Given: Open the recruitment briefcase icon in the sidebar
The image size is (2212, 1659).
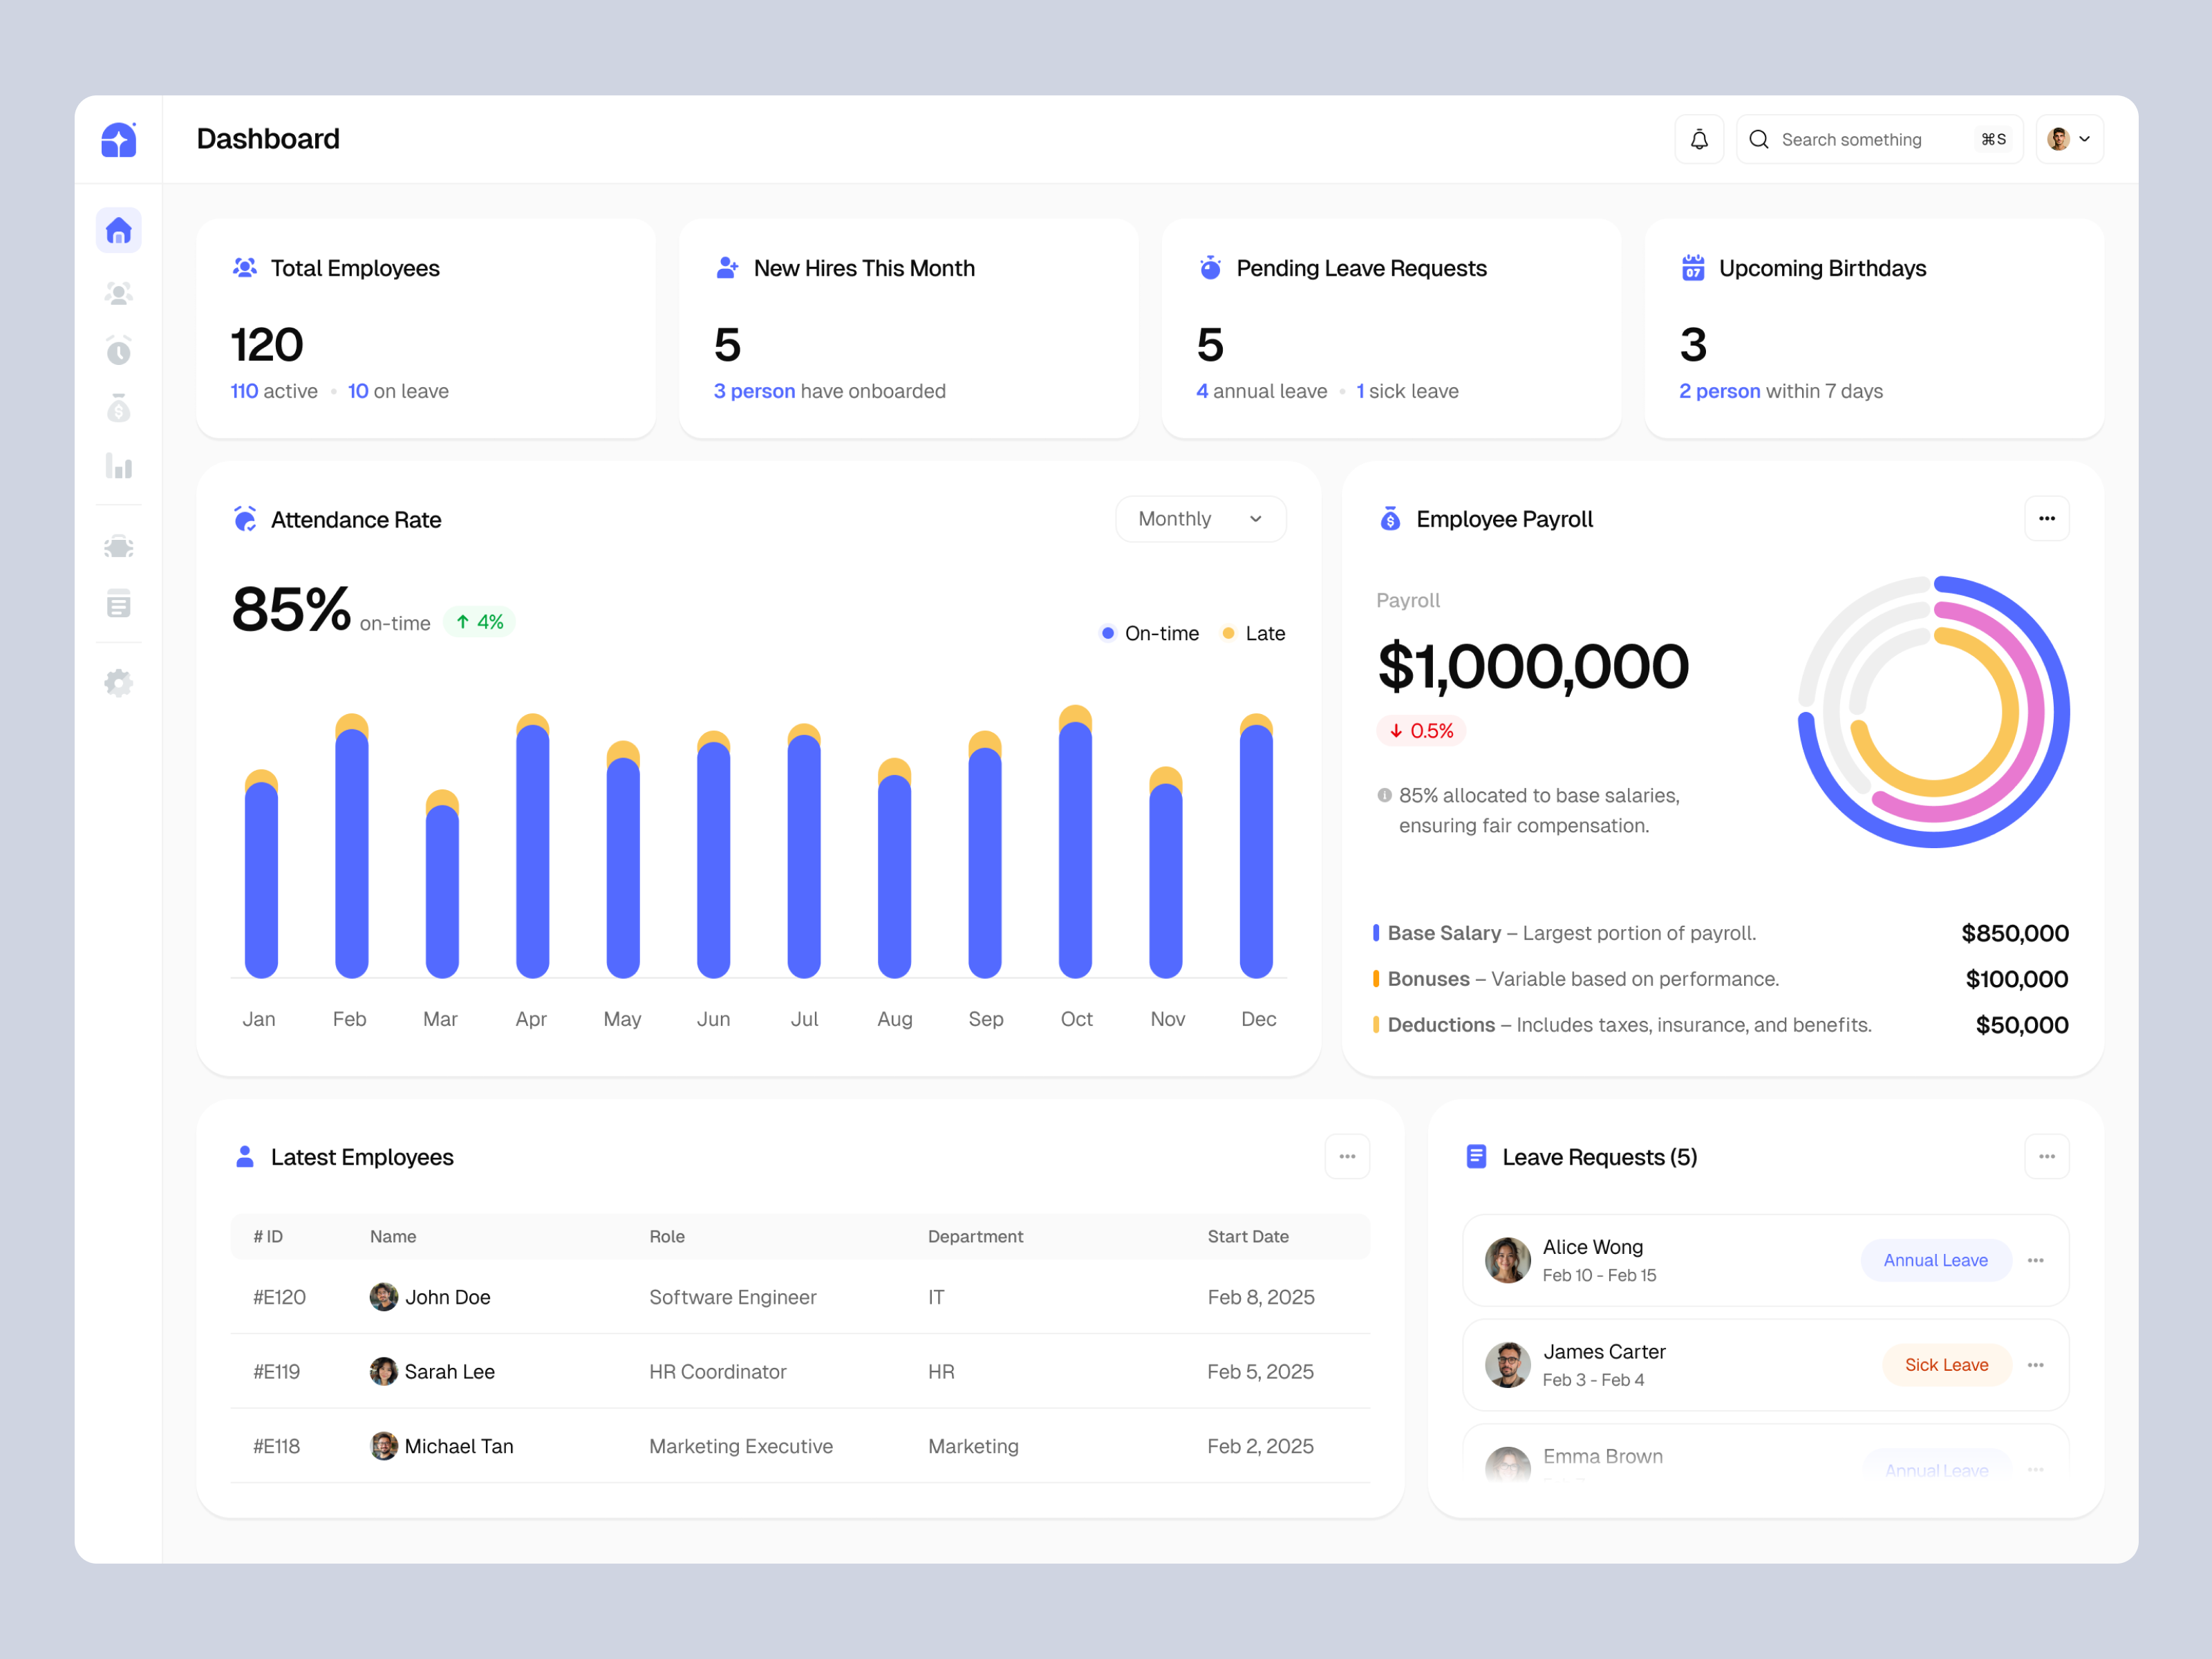Looking at the screenshot, I should (x=119, y=546).
